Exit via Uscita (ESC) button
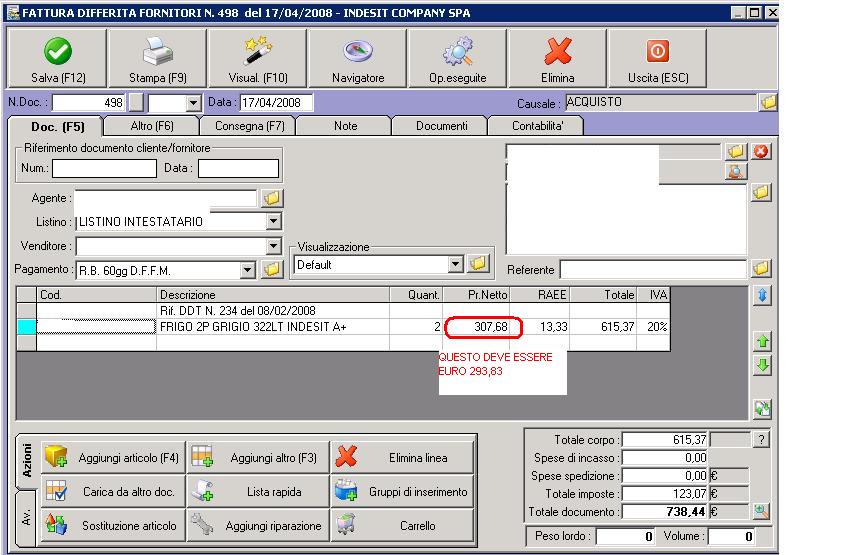 (x=658, y=58)
